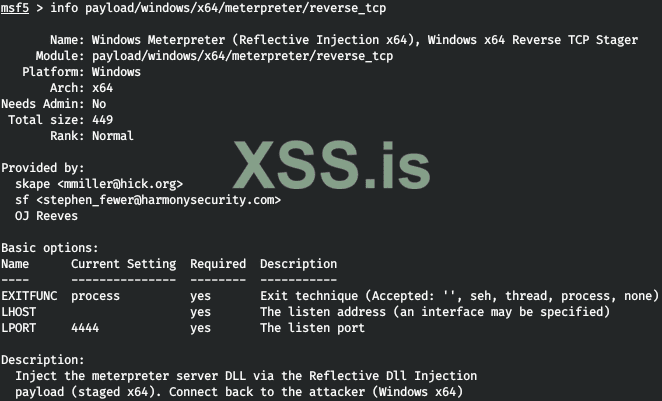Click the Arch value x64
The height and width of the screenshot is (401, 662).
point(102,88)
